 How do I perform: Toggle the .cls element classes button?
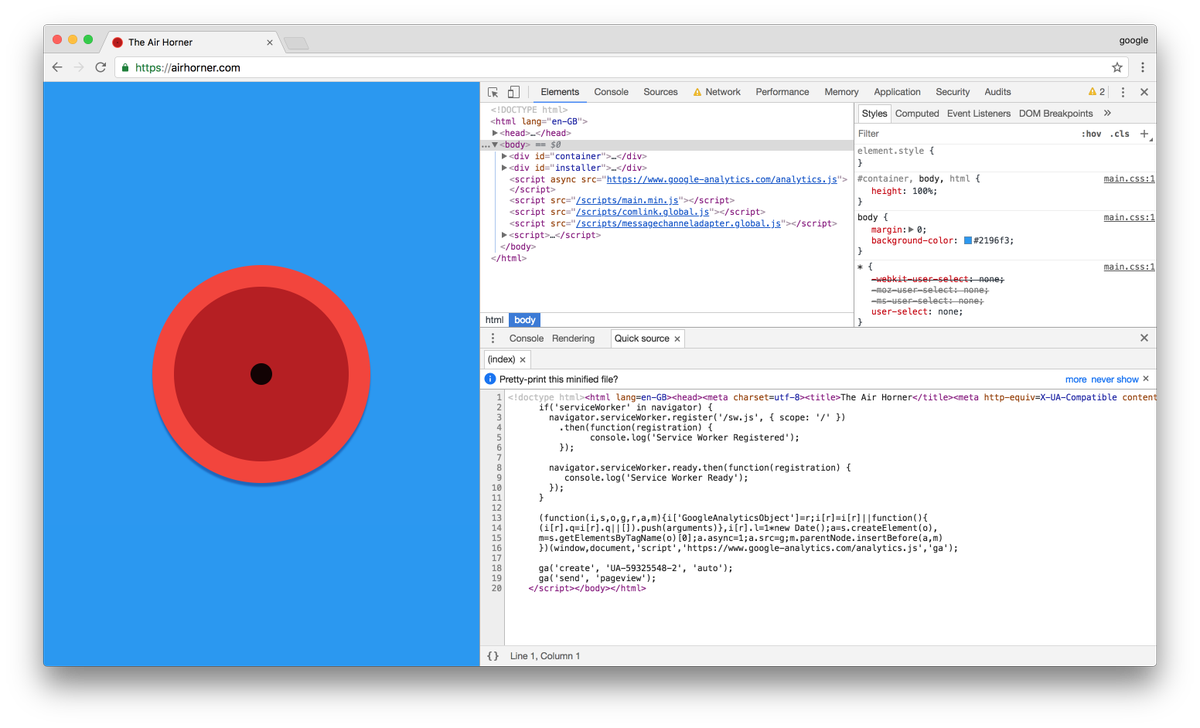[1120, 134]
